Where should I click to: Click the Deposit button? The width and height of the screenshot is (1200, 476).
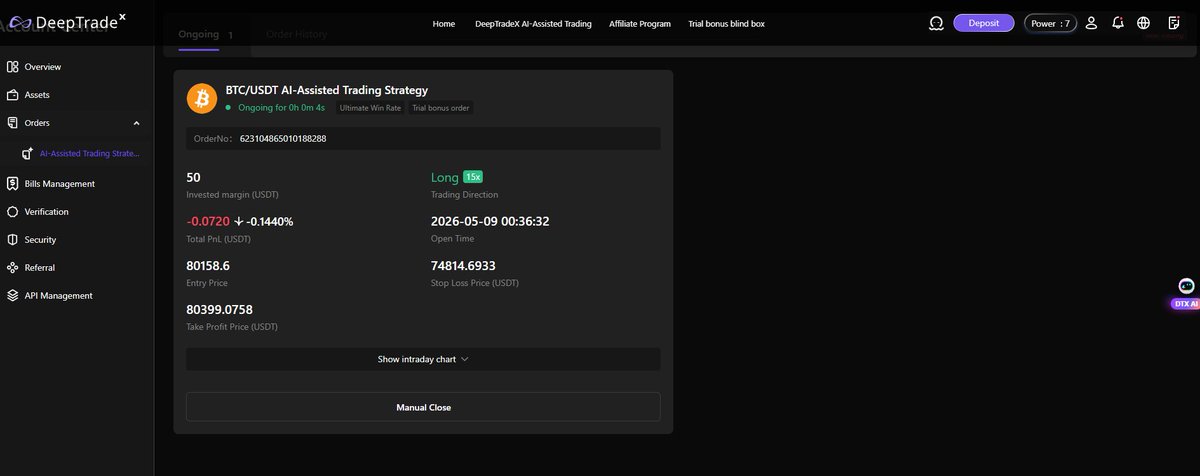coord(984,23)
